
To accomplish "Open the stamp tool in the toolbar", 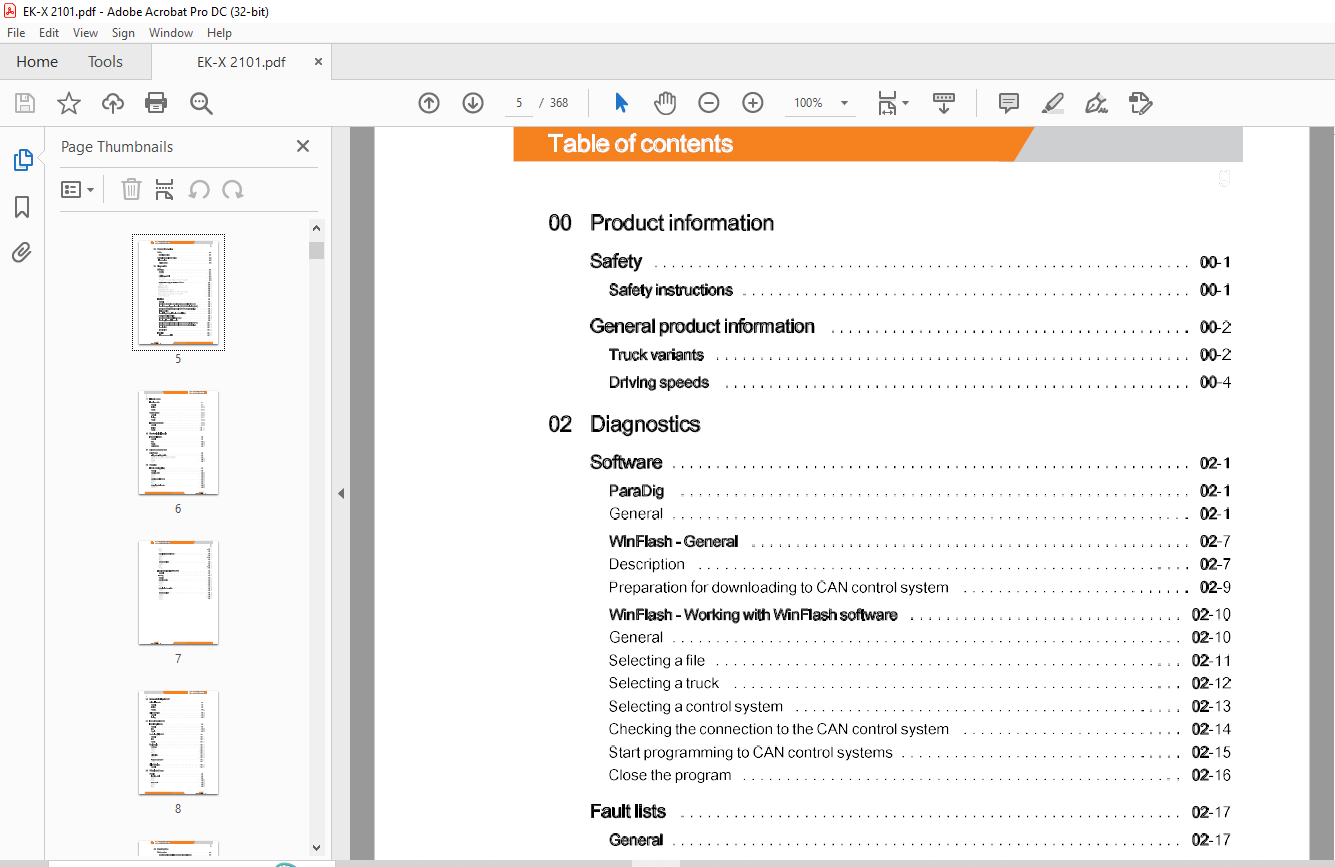I will coord(1141,103).
